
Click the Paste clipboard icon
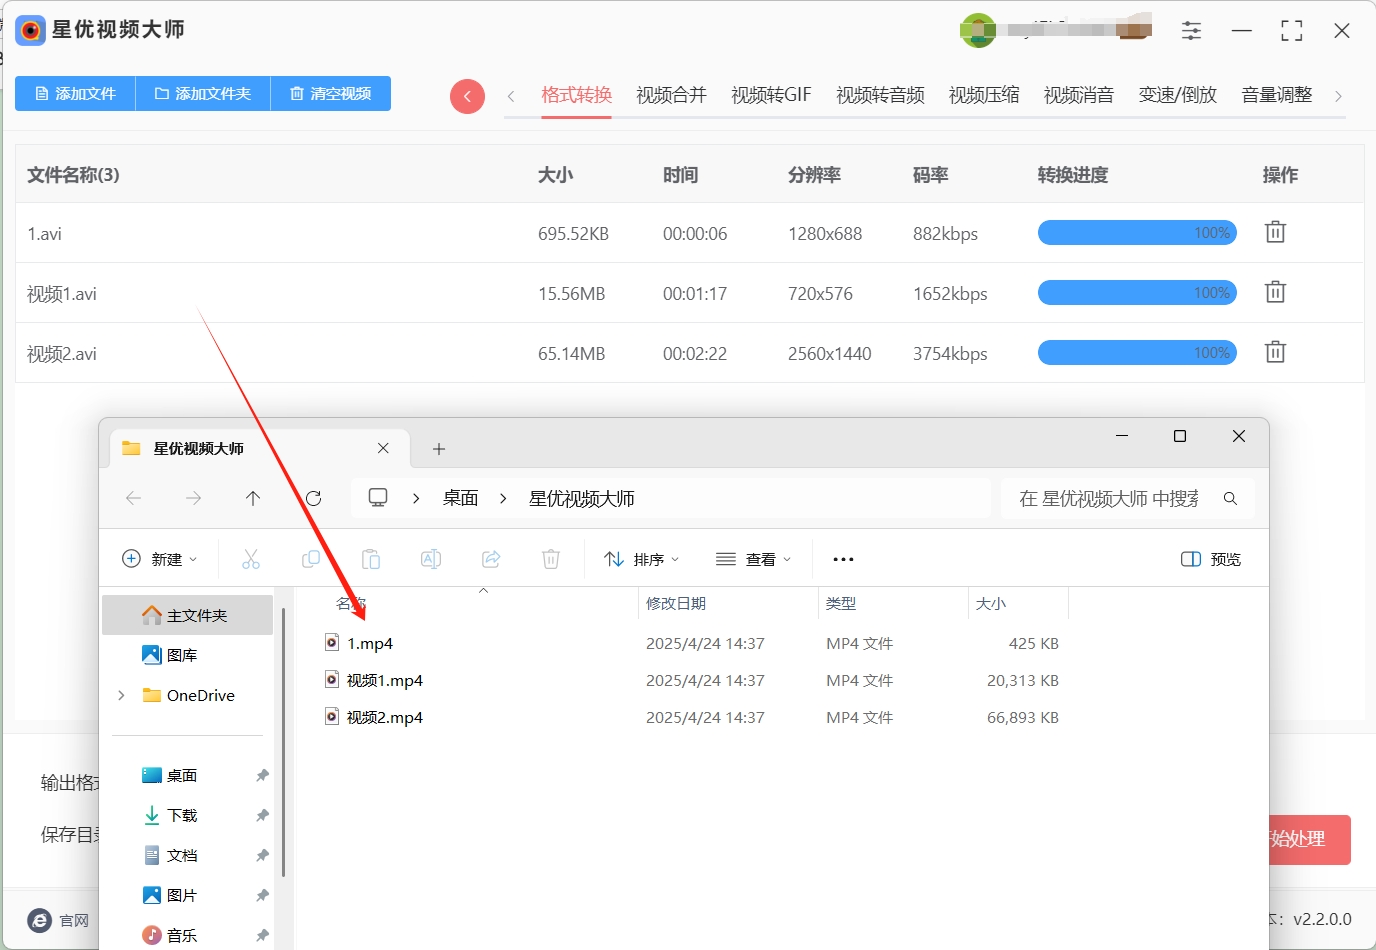tap(371, 559)
